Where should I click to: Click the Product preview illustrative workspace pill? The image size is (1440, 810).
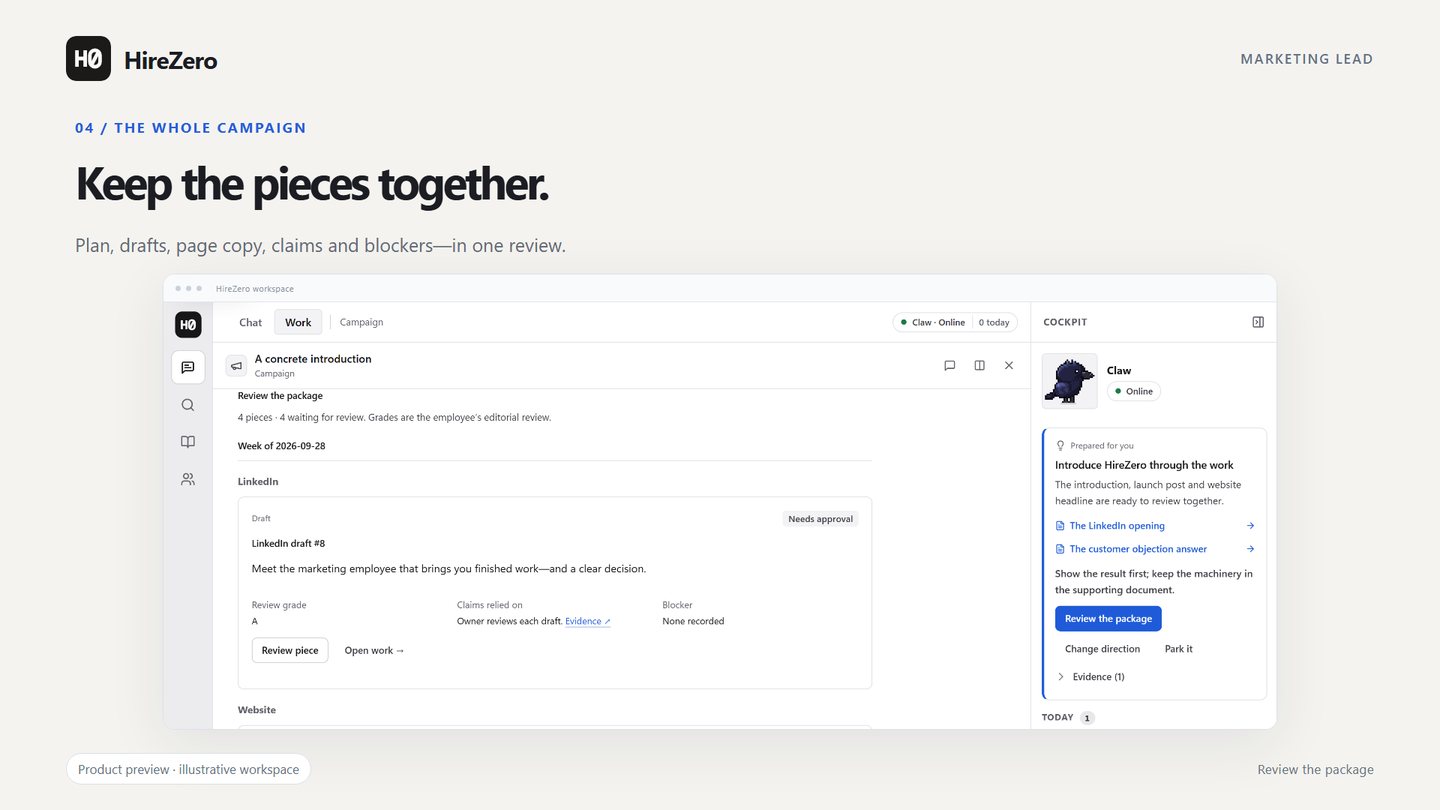pos(189,769)
